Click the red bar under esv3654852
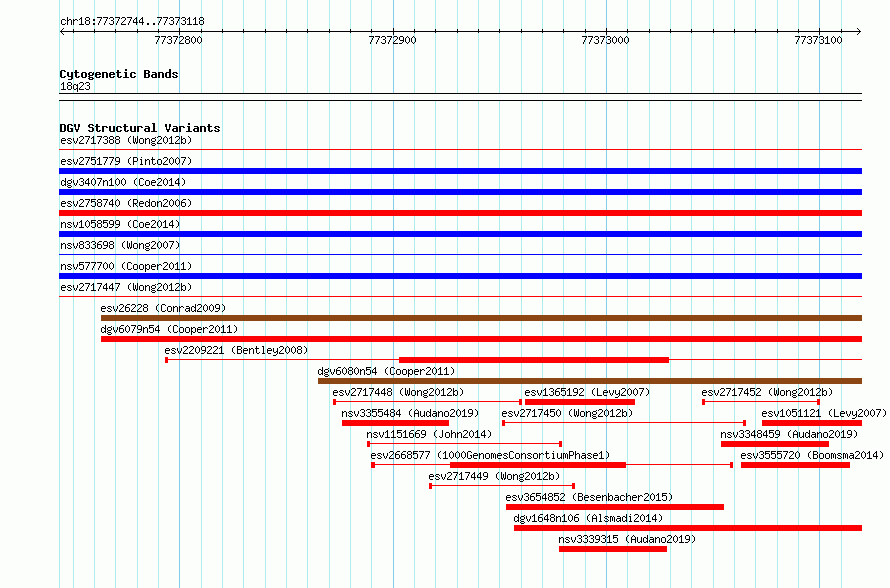The height and width of the screenshot is (588, 890). [615, 507]
